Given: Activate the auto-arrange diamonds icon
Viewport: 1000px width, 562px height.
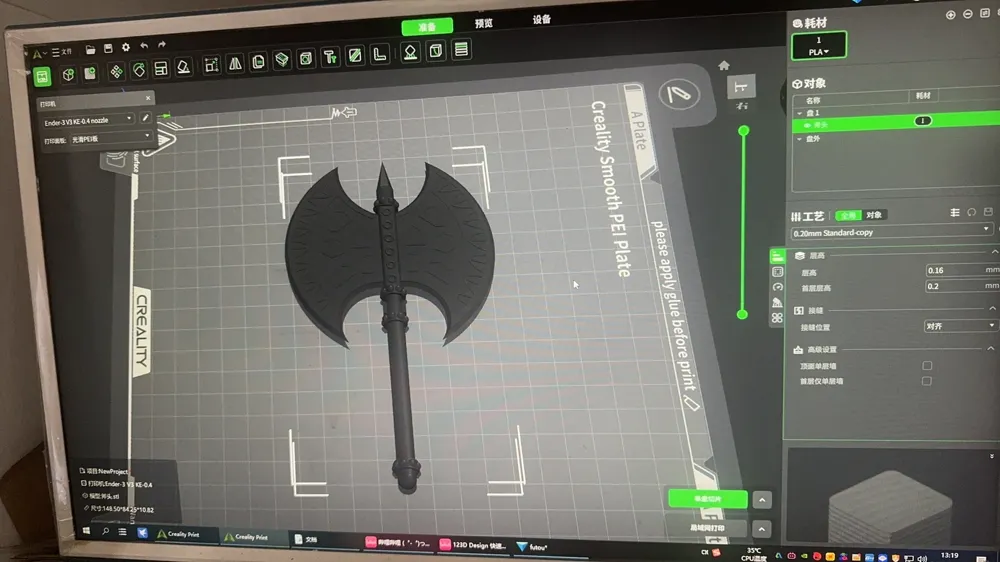Looking at the screenshot, I should 116,71.
